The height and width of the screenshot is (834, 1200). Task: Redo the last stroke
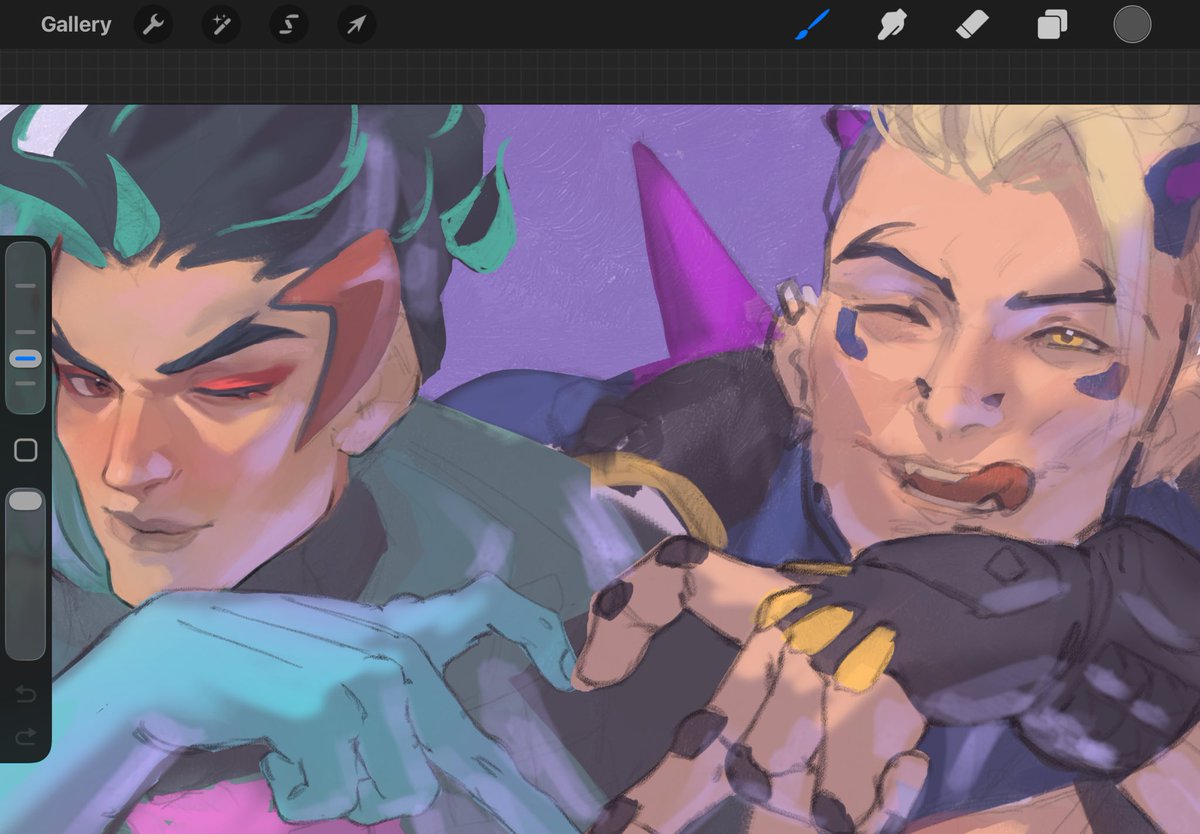25,737
